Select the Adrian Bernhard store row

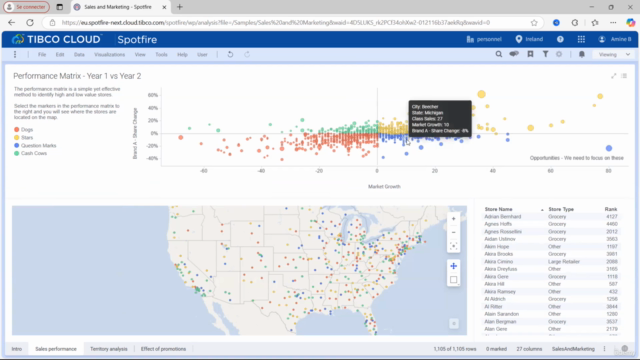(x=551, y=217)
